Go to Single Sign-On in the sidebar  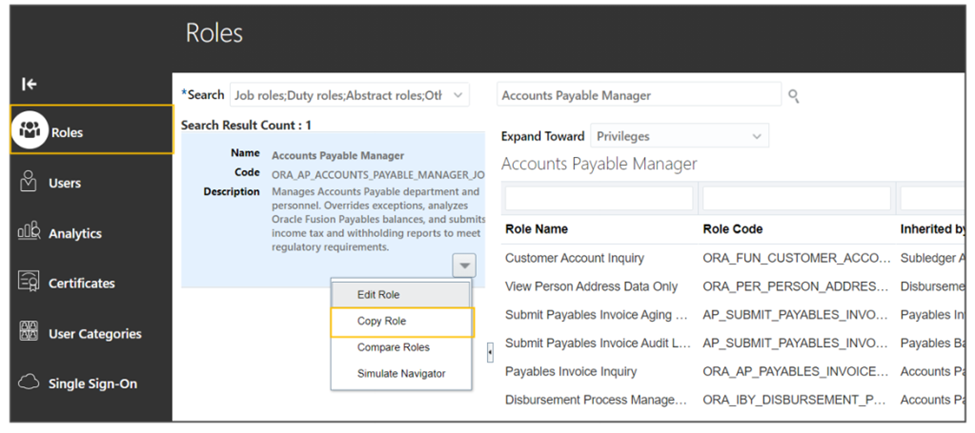(x=93, y=383)
